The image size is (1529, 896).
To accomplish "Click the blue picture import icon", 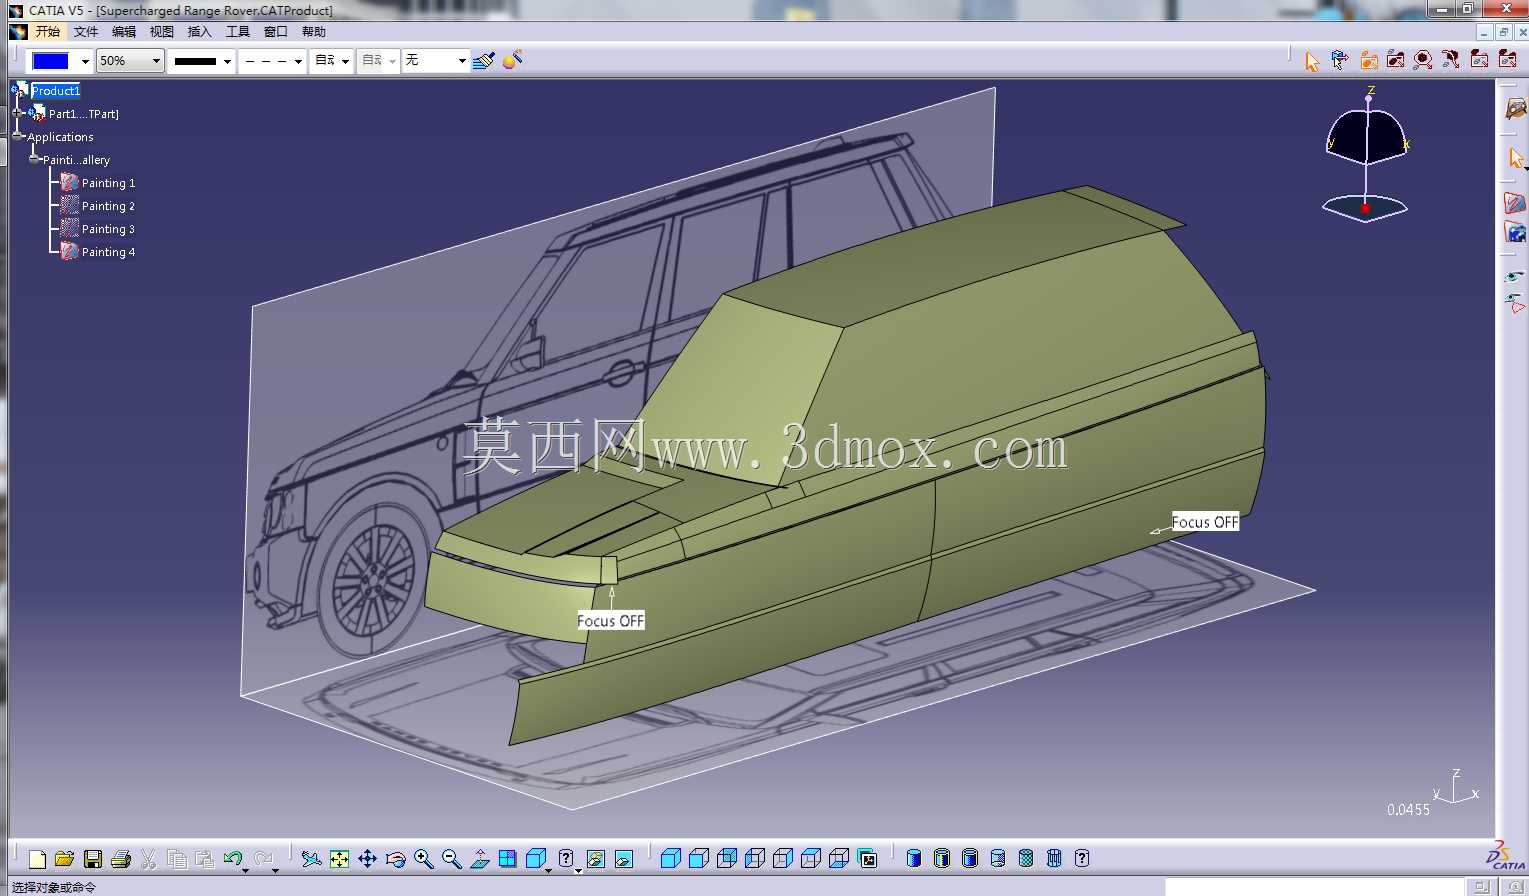I will tap(1515, 233).
